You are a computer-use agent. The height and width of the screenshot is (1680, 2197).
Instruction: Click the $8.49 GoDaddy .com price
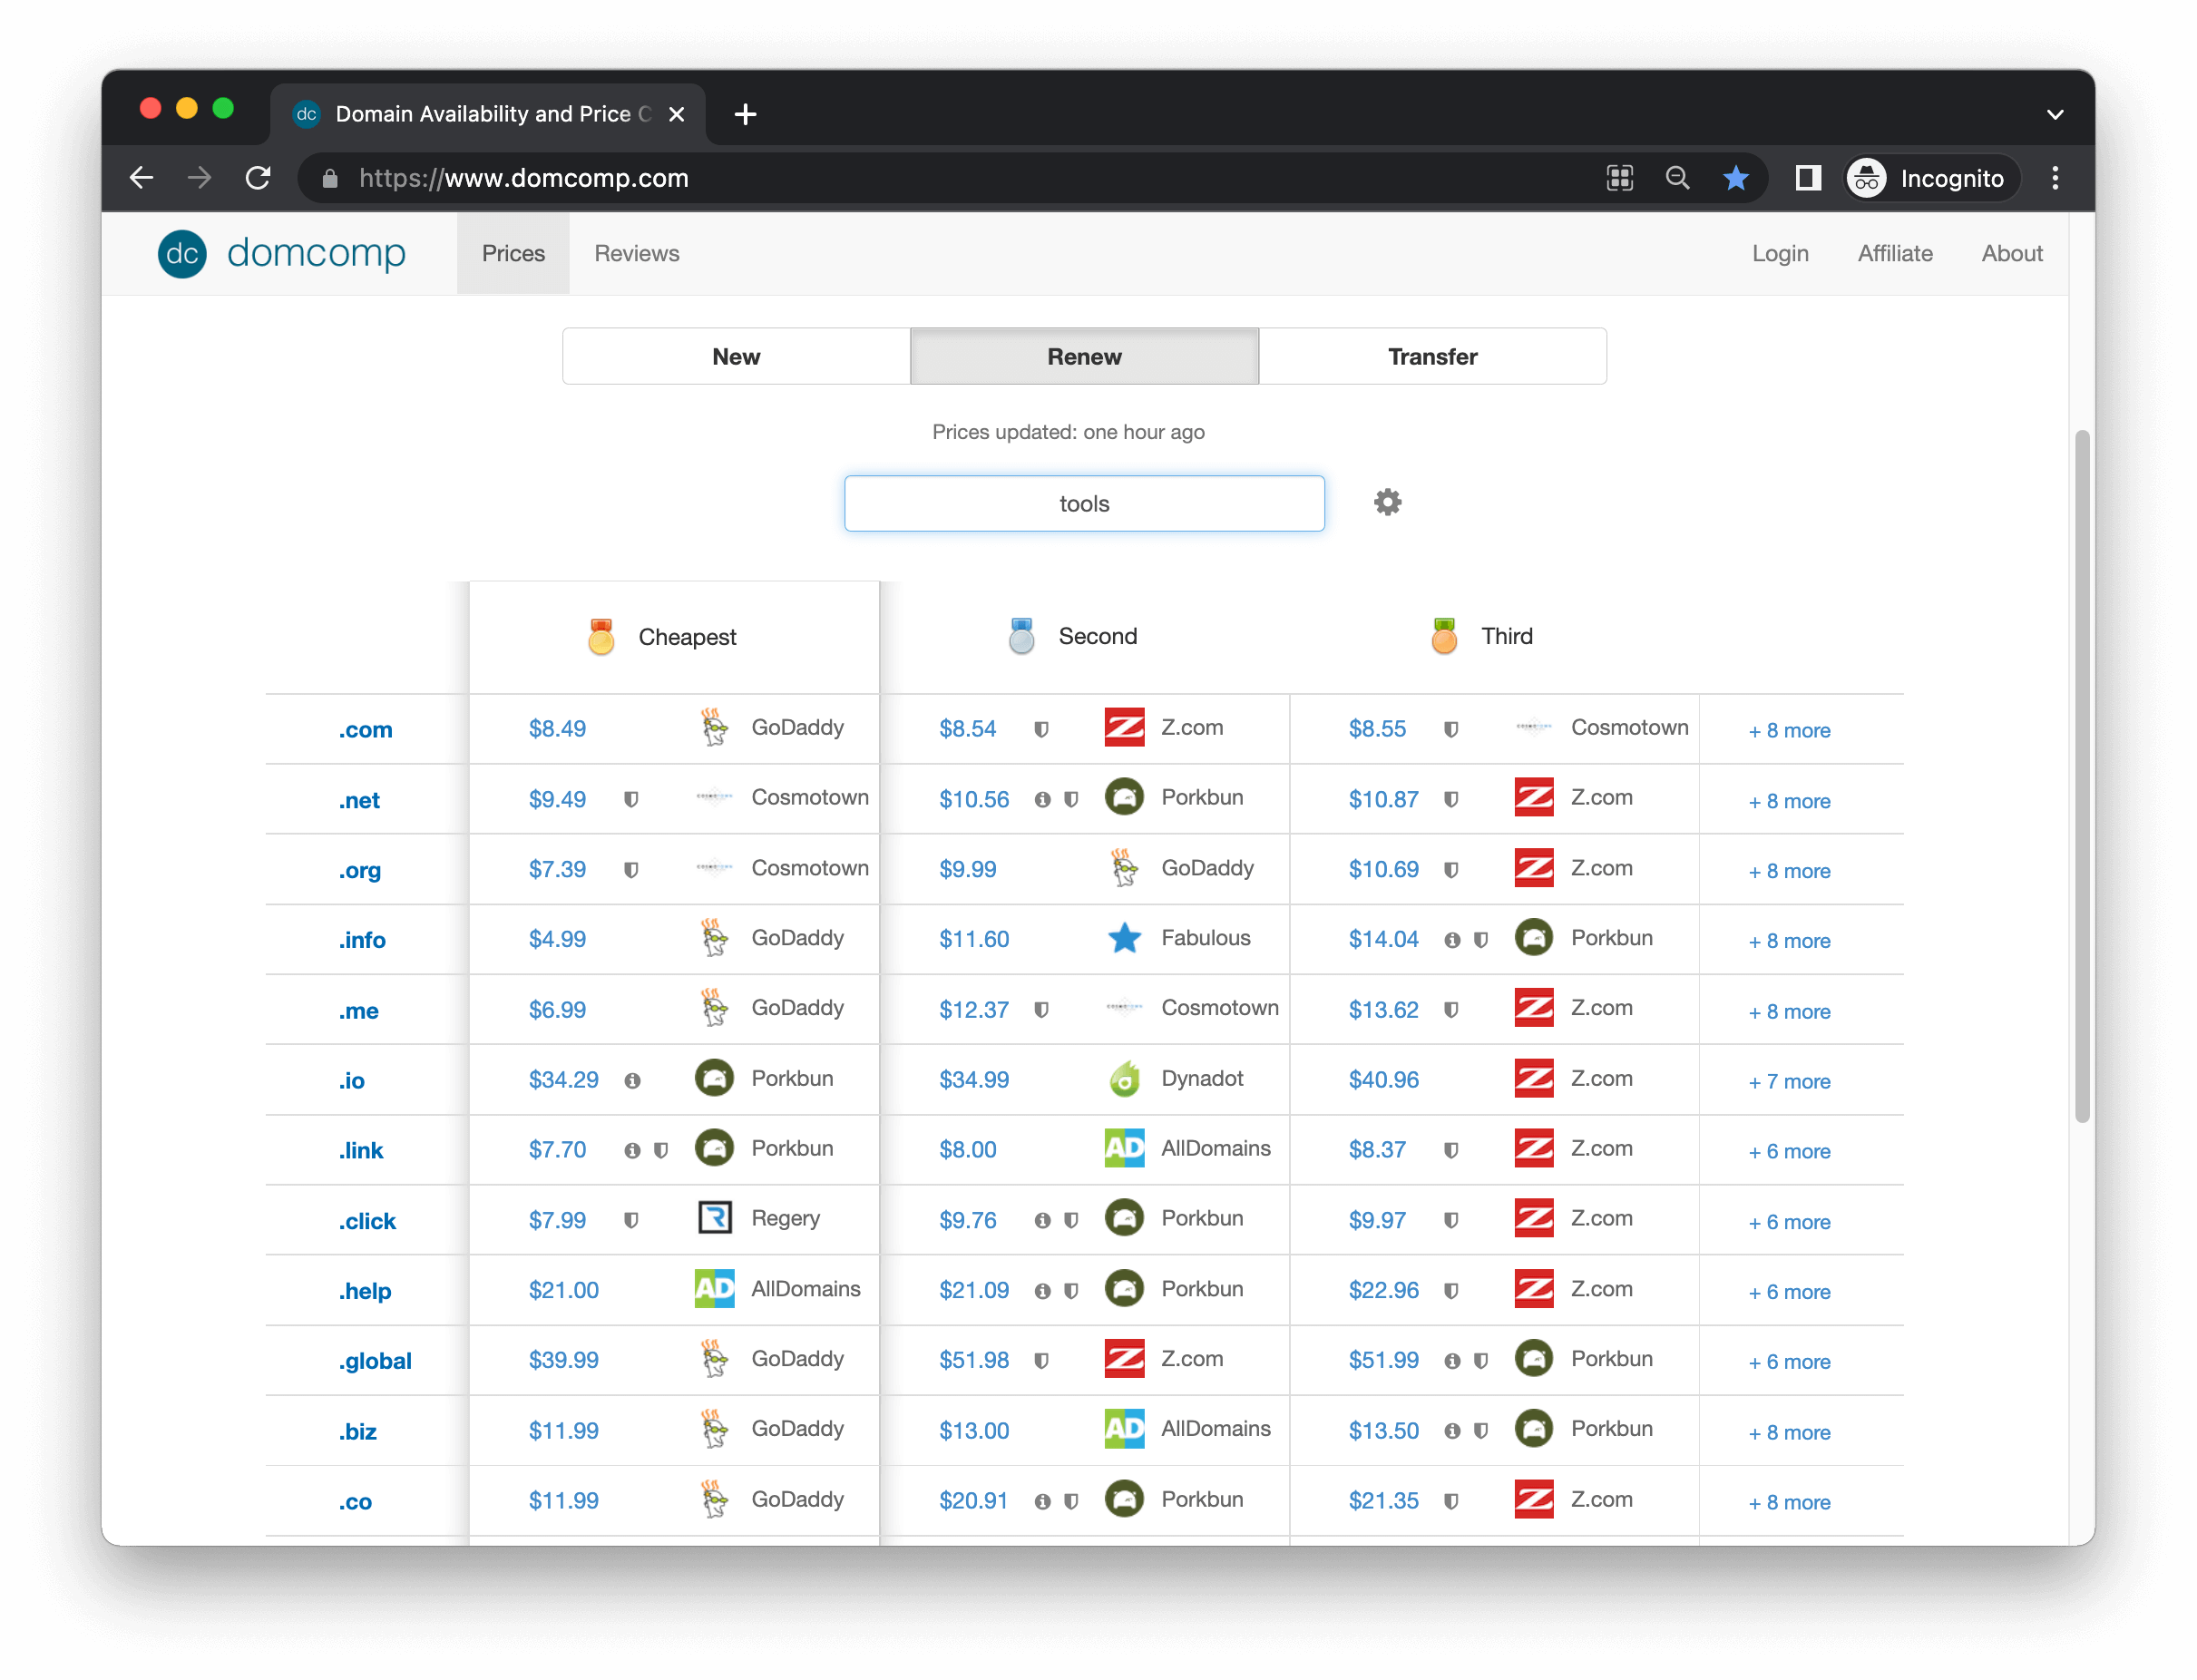click(x=557, y=729)
